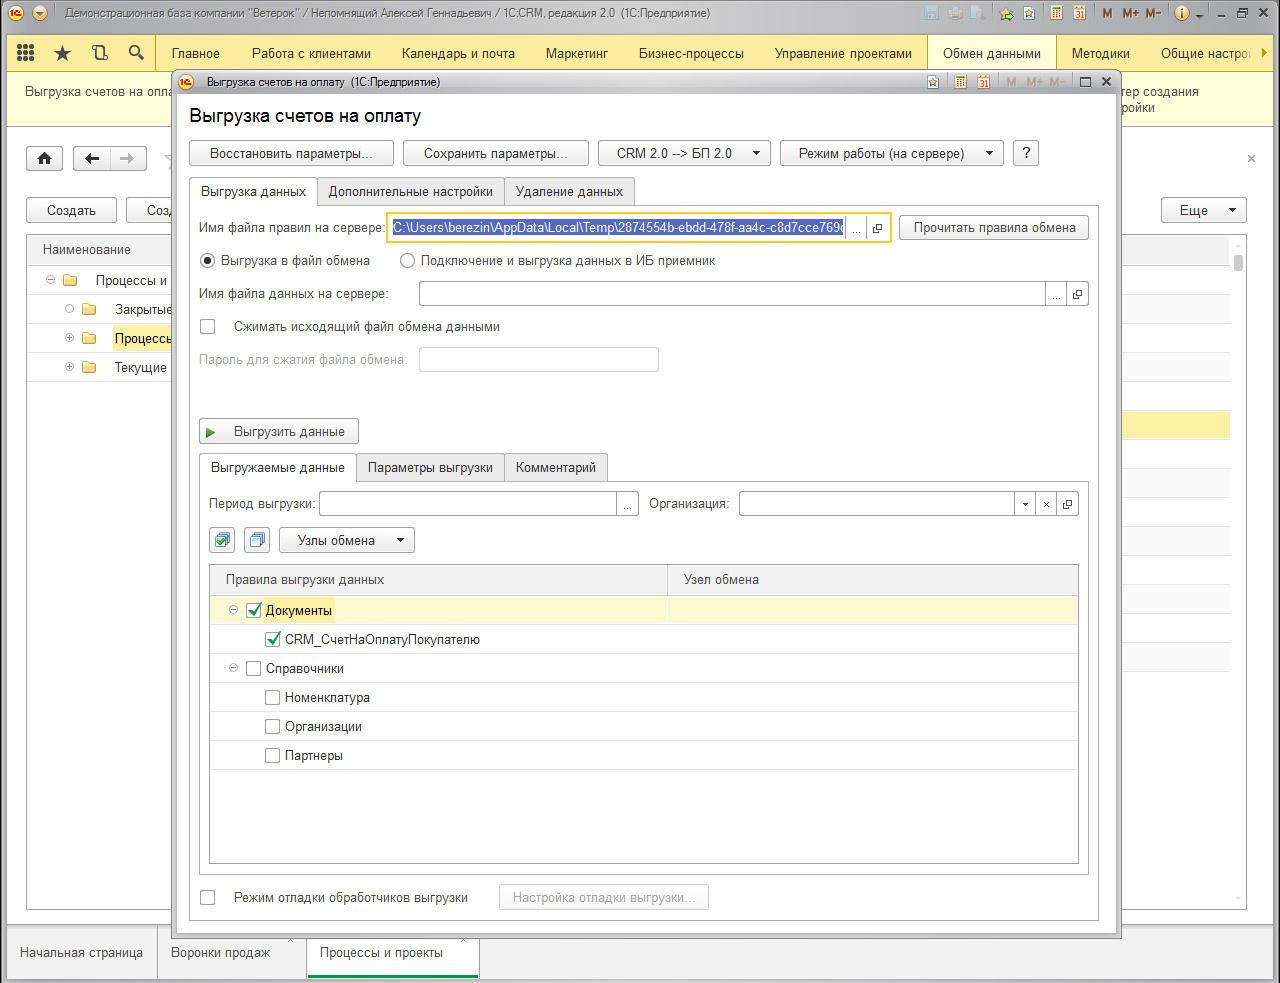Open the history icon in main toolbar
Viewport: 1280px width, 983px height.
pos(99,53)
